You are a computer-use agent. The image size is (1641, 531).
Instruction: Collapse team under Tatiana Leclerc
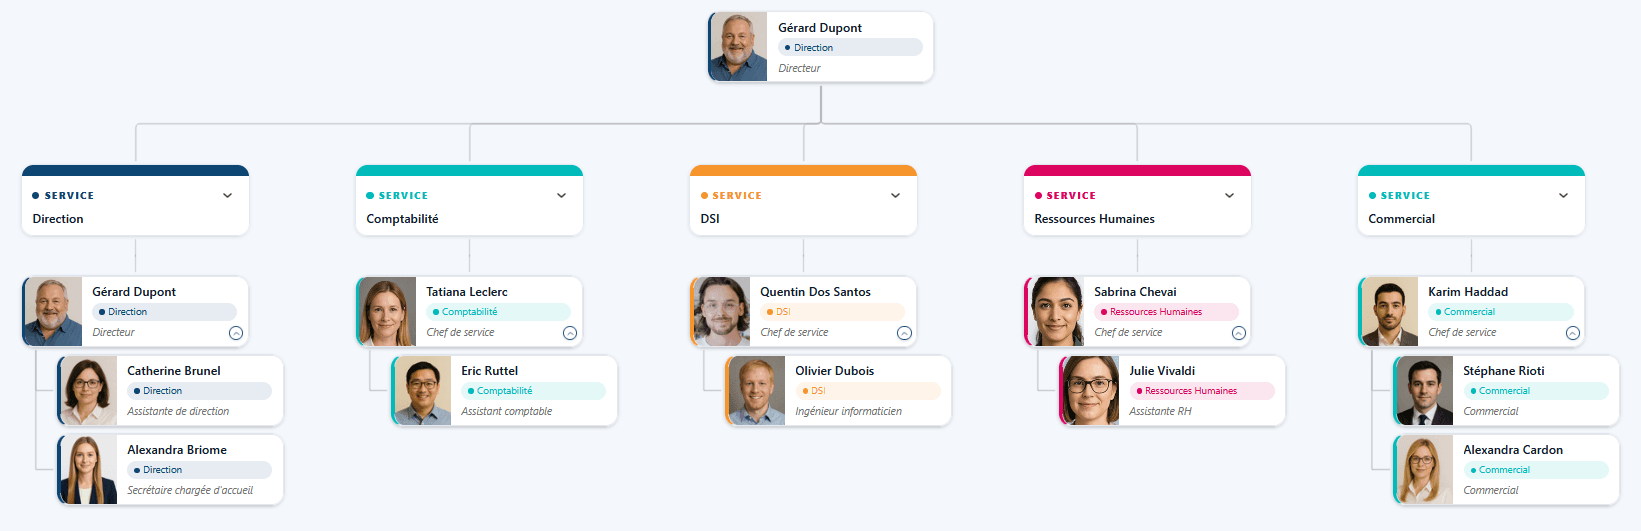(x=570, y=333)
